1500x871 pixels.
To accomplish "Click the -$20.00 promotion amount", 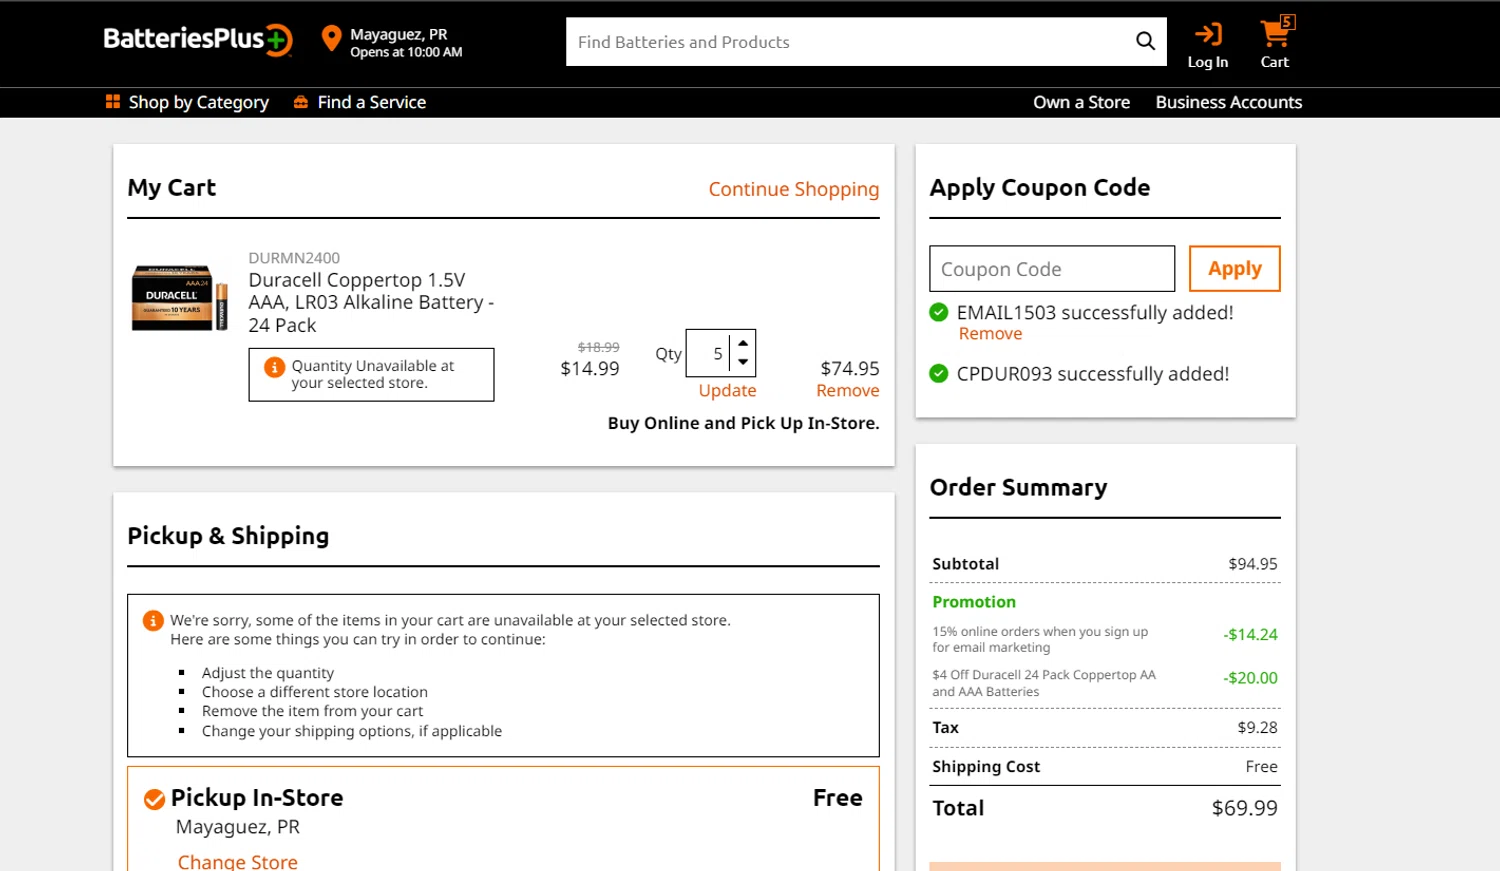I will click(x=1250, y=678).
